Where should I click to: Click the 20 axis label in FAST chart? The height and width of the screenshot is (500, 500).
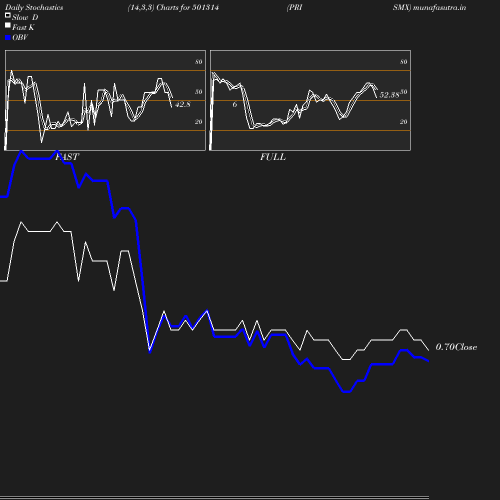[x=199, y=122]
